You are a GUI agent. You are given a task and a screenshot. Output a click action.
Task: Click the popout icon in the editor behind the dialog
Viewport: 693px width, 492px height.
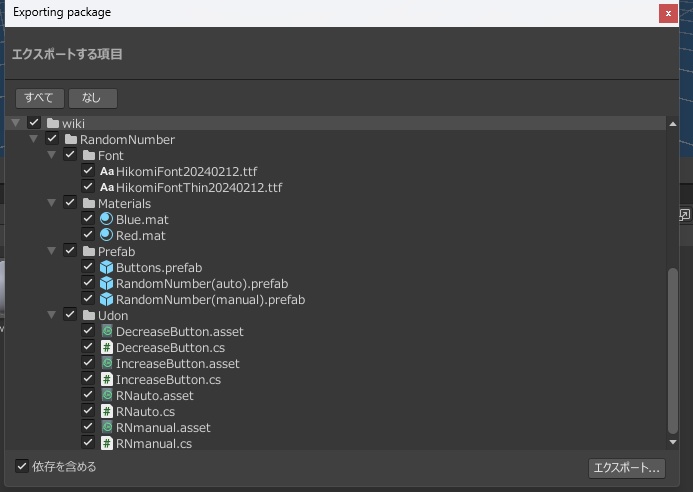685,215
